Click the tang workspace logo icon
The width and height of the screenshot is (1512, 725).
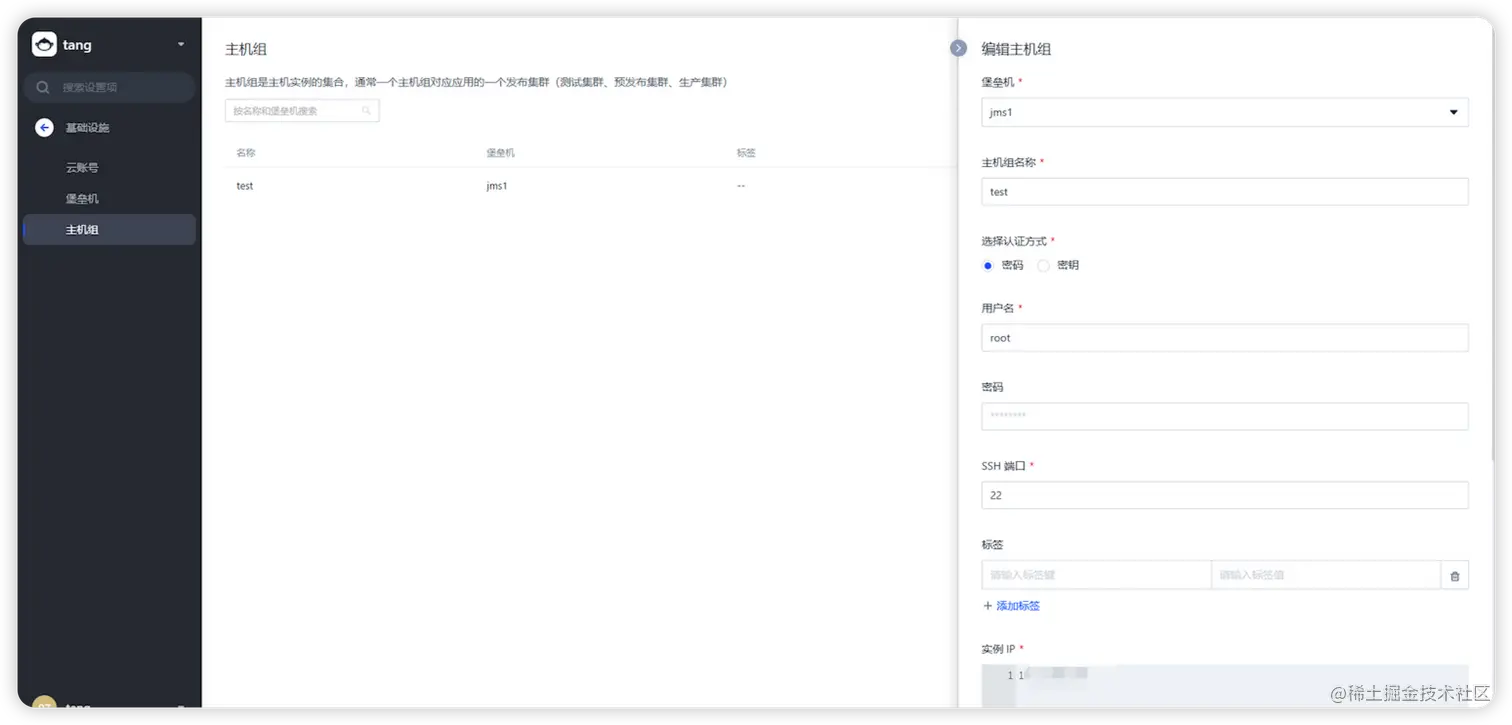44,44
